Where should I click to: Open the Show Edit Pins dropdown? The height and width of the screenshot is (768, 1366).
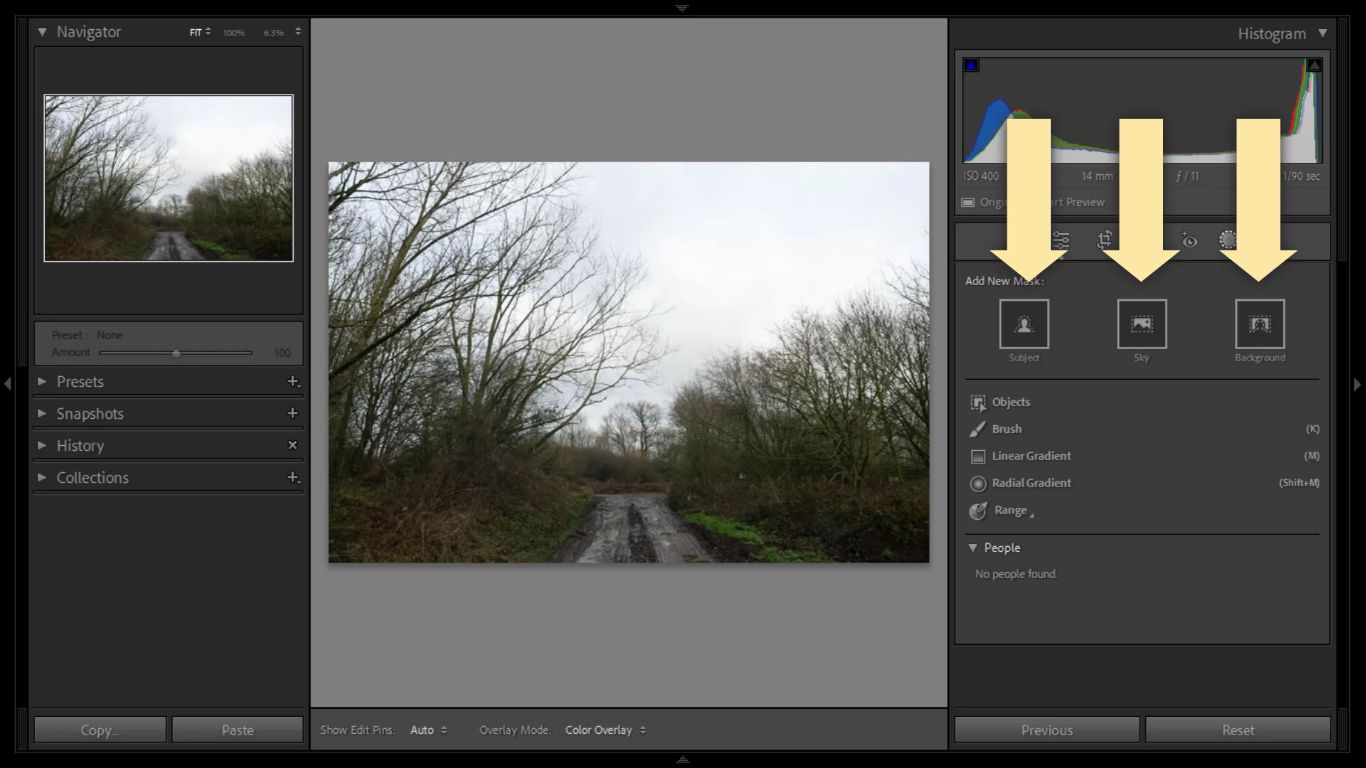[x=428, y=730]
